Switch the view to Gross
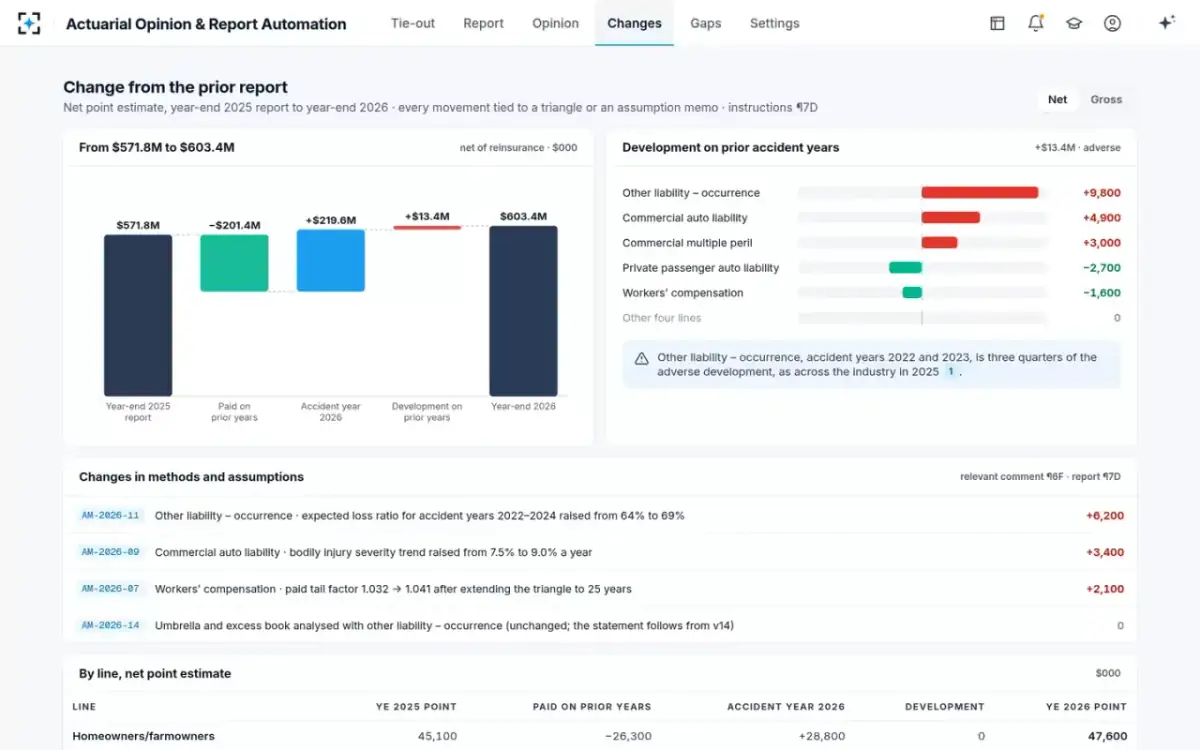This screenshot has height=750, width=1200. 1106,100
